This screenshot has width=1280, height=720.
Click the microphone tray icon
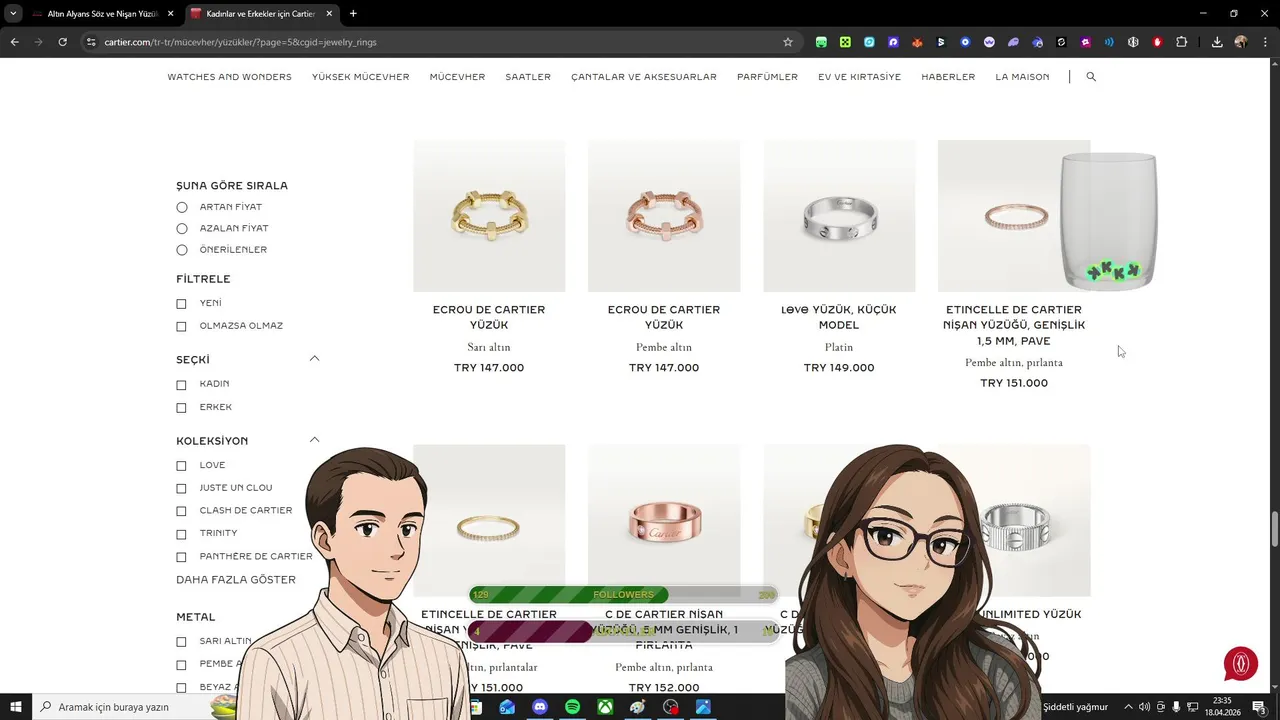pyautogui.click(x=1176, y=707)
